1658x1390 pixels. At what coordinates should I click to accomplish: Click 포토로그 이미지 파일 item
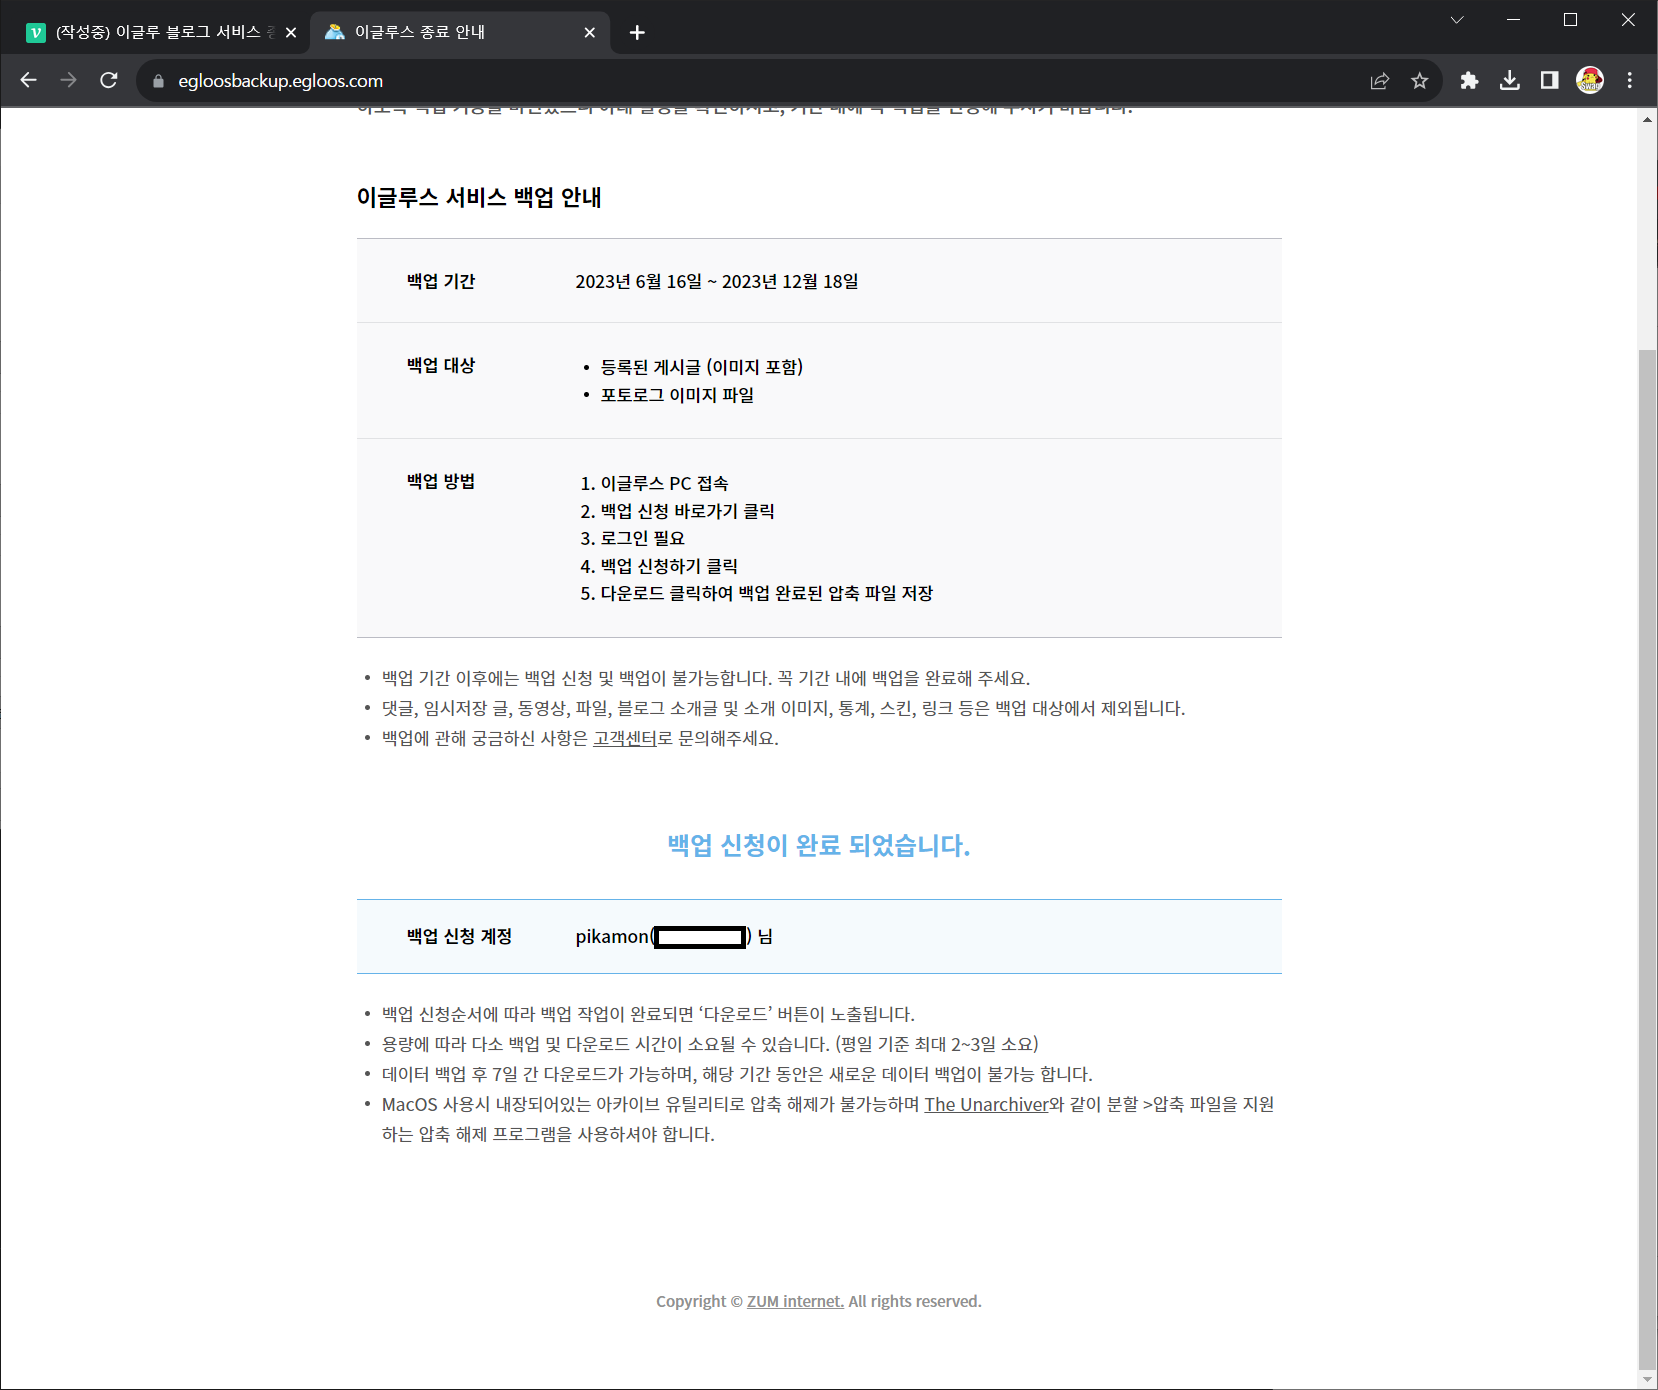coord(677,395)
